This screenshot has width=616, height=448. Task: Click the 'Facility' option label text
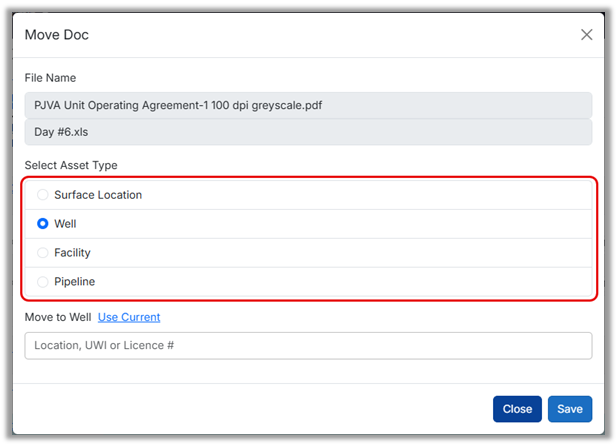[x=72, y=253]
